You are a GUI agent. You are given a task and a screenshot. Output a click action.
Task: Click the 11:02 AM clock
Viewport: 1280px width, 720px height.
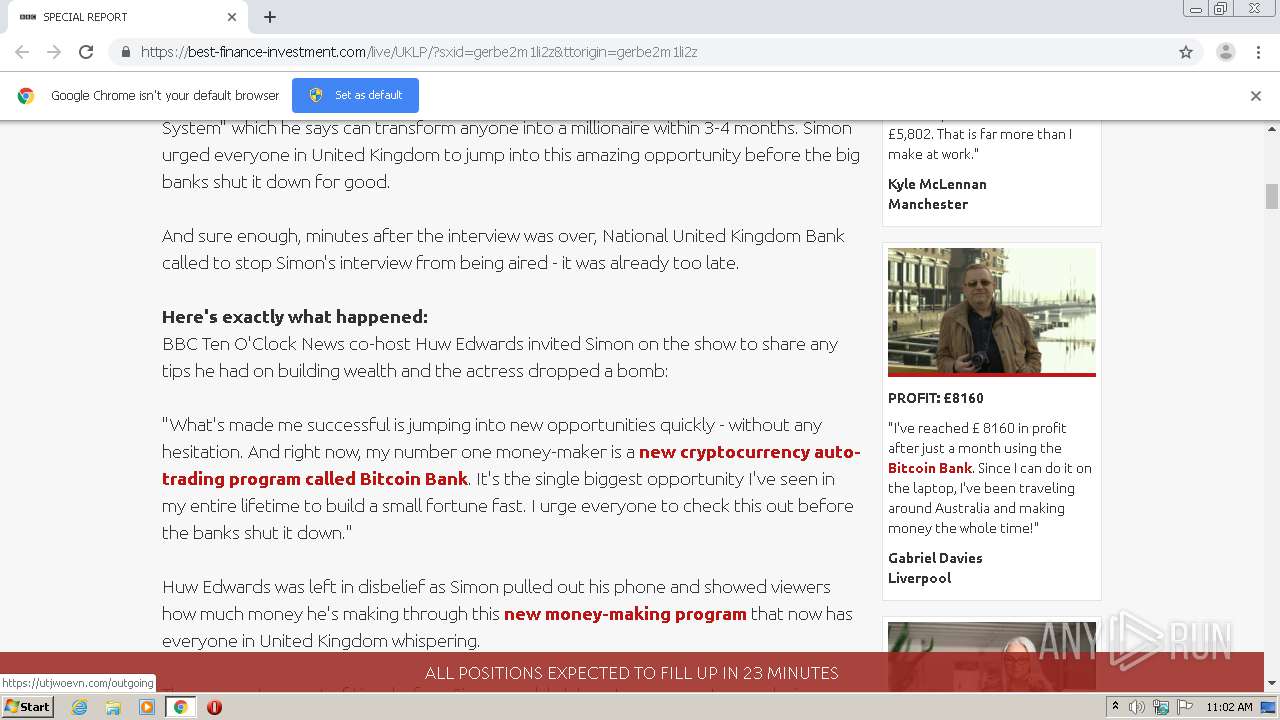coord(1229,707)
